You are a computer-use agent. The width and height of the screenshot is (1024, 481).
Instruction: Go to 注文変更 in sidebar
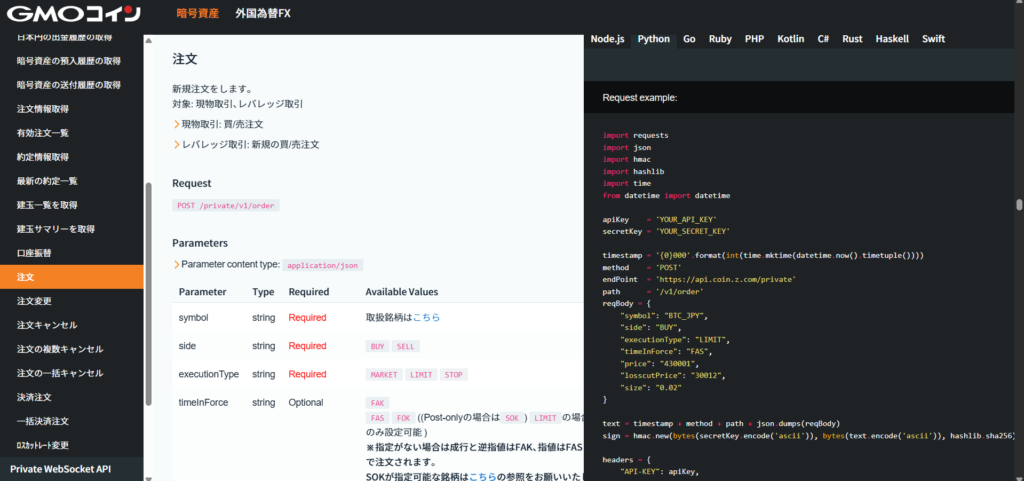tap(34, 301)
